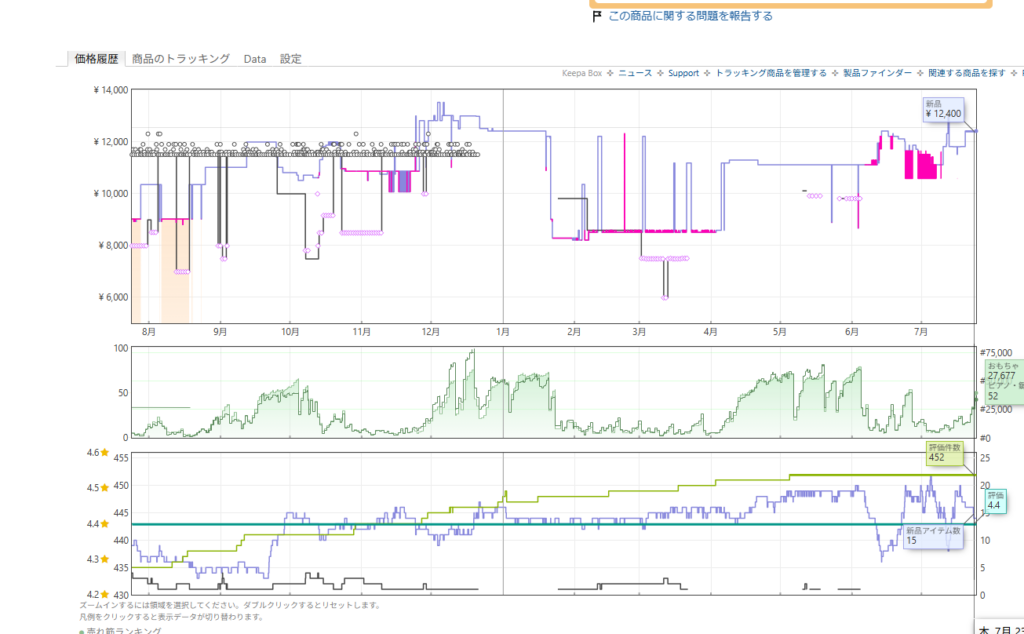Click the ¥ 14,000 axis label

pyautogui.click(x=110, y=90)
